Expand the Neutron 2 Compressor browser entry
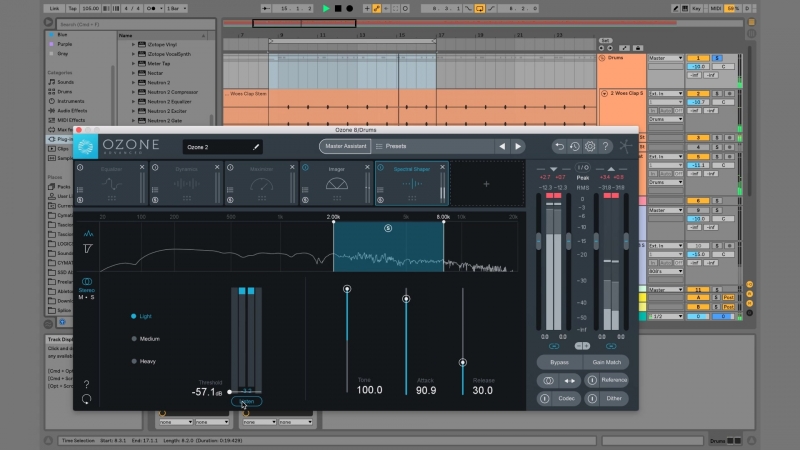The height and width of the screenshot is (450, 800). pyautogui.click(x=134, y=92)
